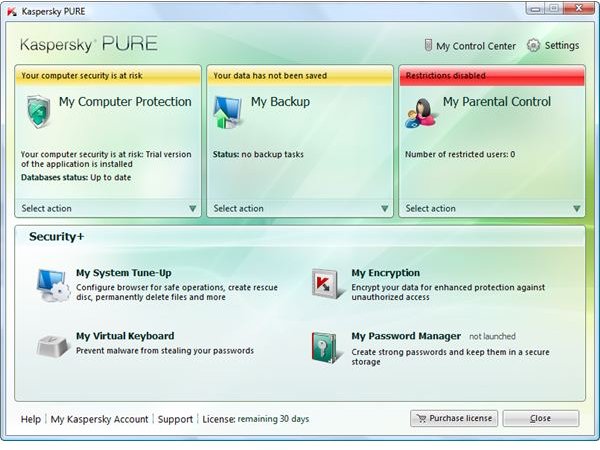Minimize the Kaspersky PURE window
Image resolution: width=600 pixels, height=450 pixels.
(535, 8)
